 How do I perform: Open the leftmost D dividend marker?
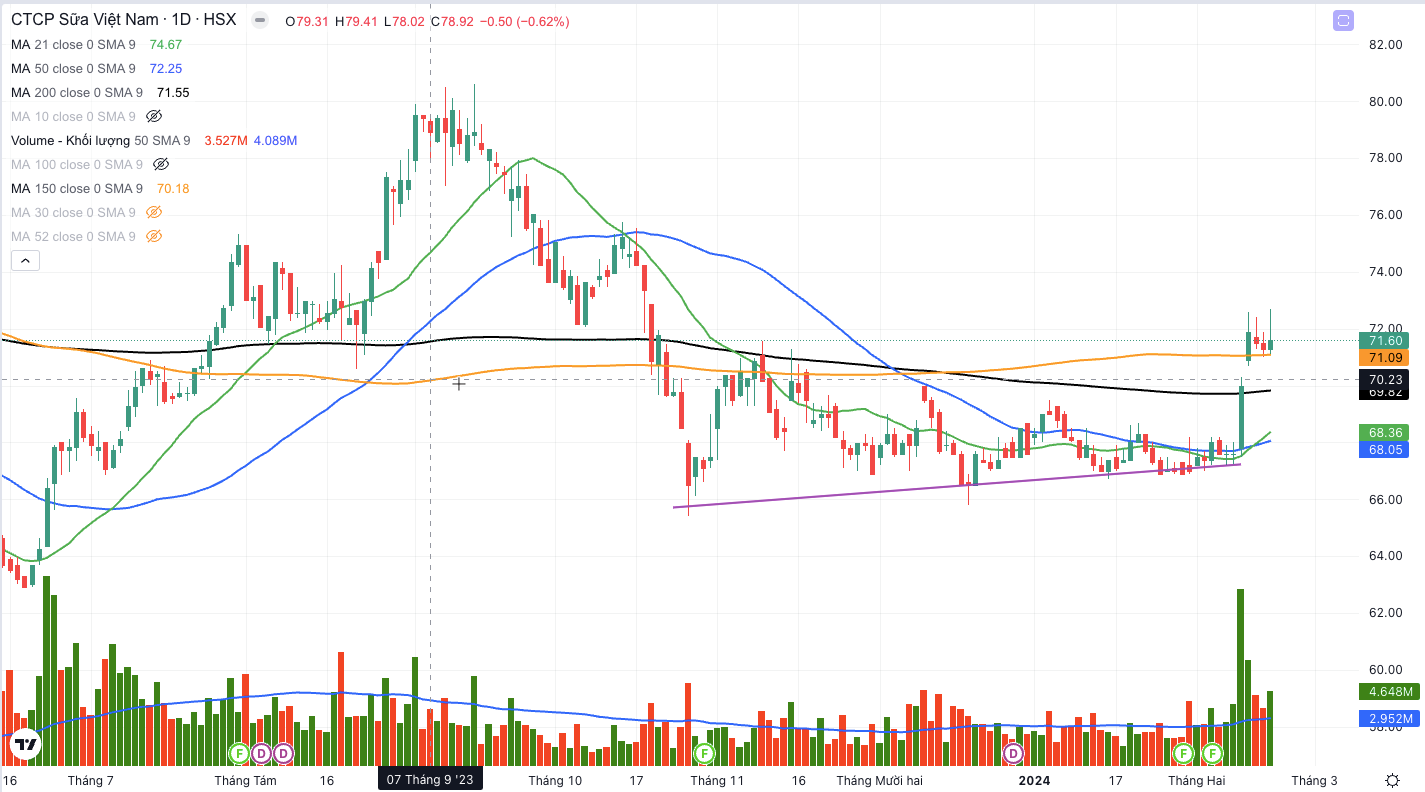point(261,752)
